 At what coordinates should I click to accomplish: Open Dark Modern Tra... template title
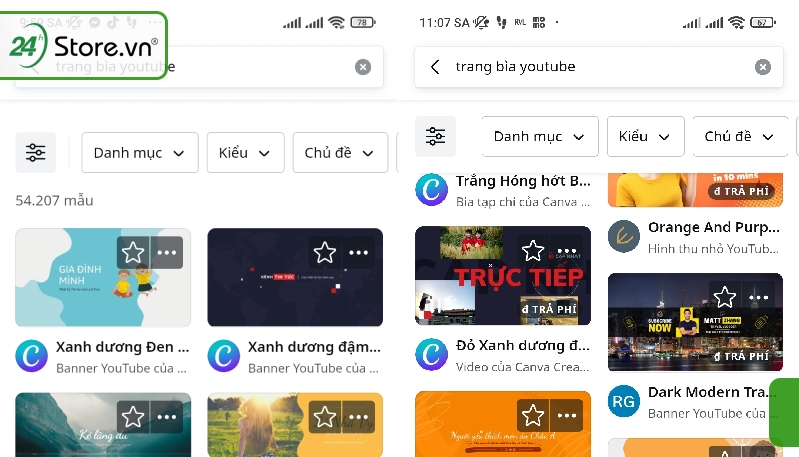click(x=712, y=392)
